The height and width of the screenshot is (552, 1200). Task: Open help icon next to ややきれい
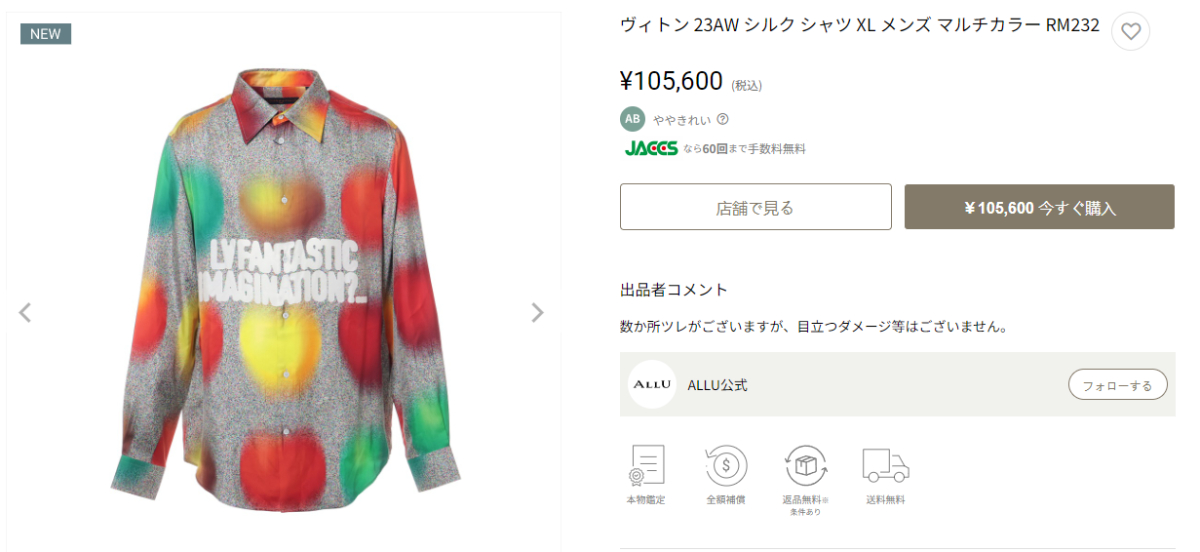click(x=723, y=119)
